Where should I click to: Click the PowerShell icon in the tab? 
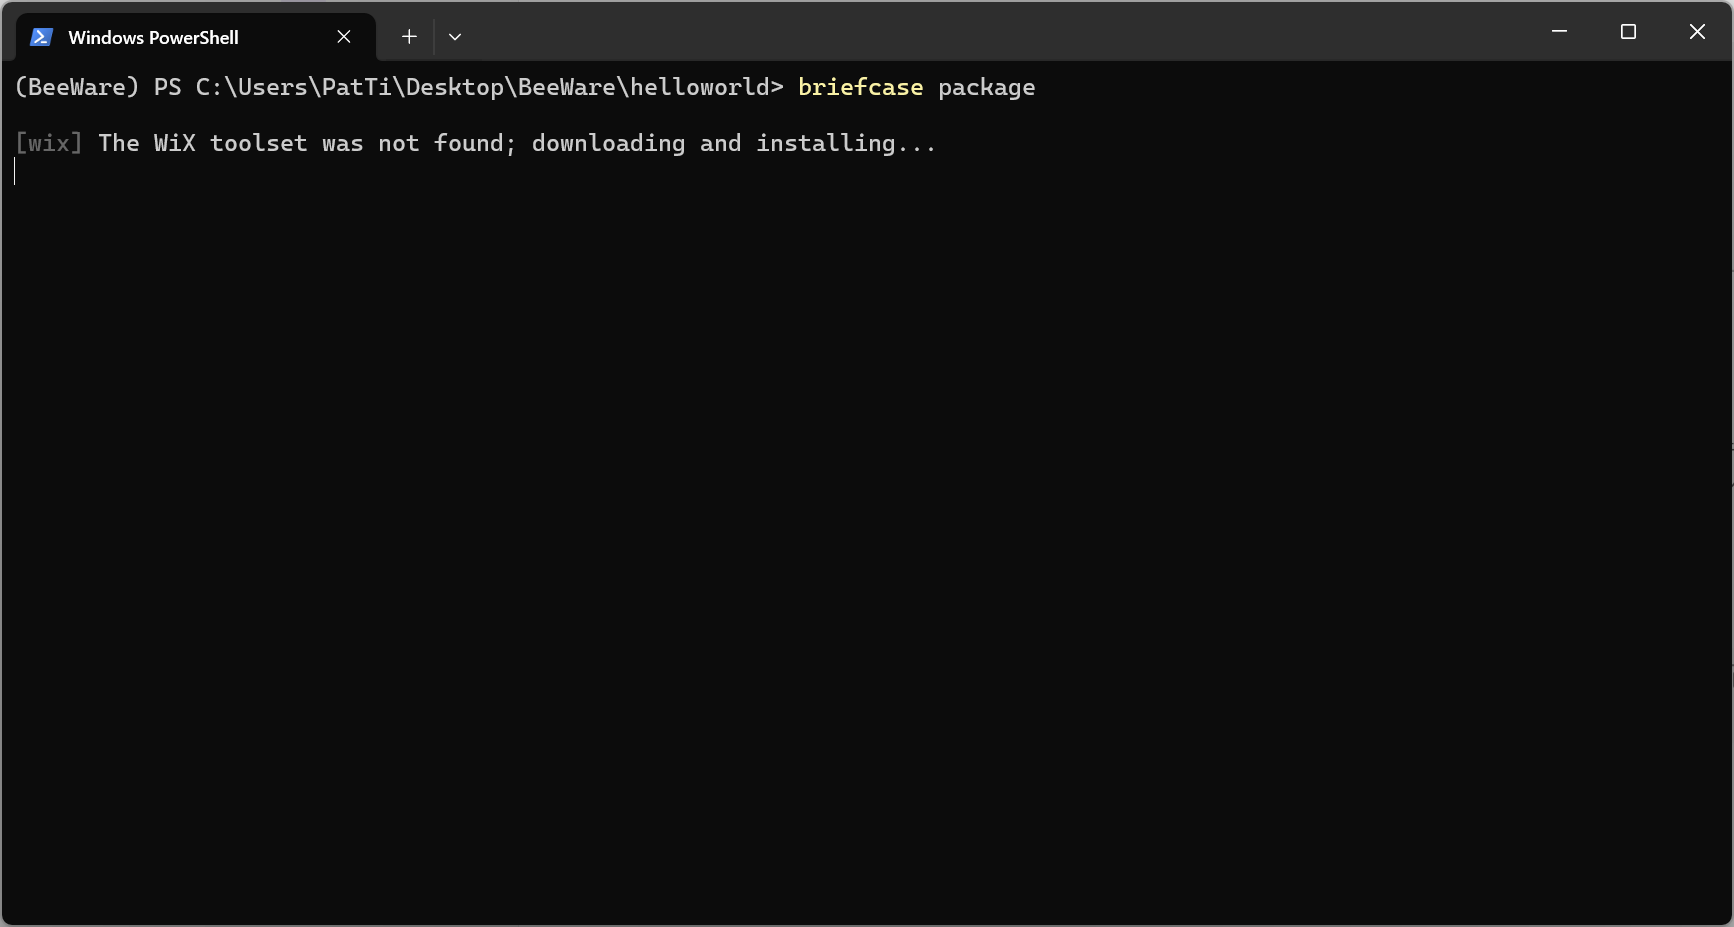point(41,37)
